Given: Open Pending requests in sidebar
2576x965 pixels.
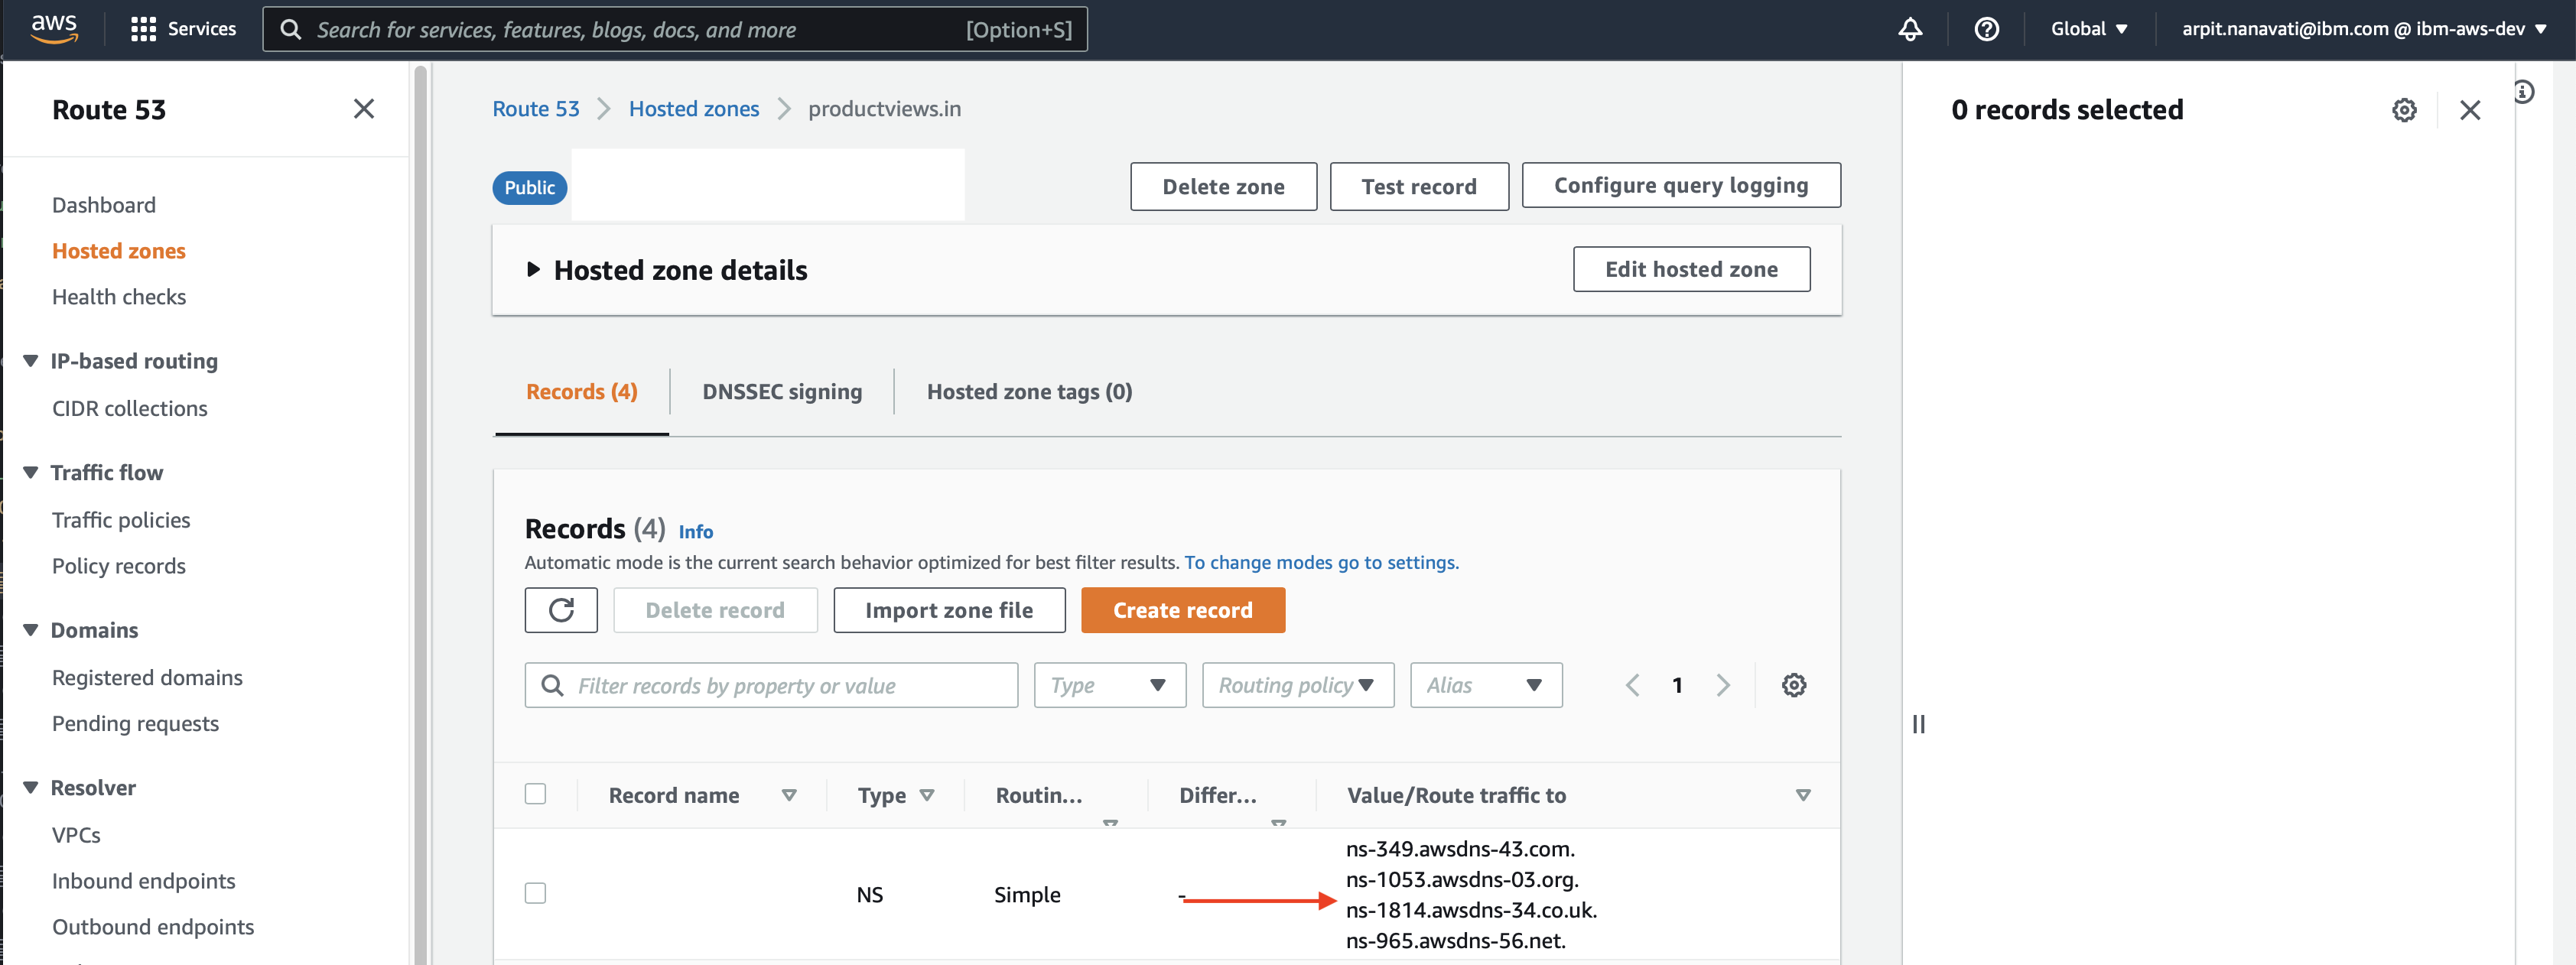Looking at the screenshot, I should tap(135, 723).
